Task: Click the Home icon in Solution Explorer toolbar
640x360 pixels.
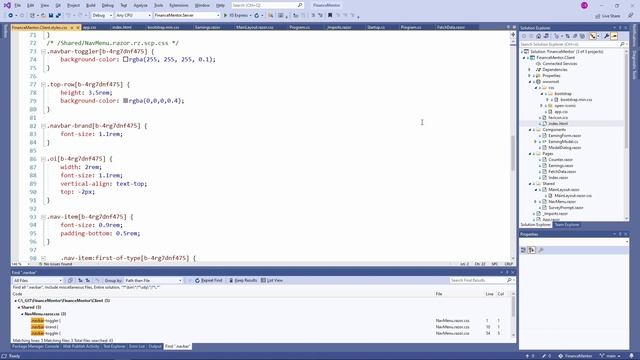Action: [x=538, y=36]
